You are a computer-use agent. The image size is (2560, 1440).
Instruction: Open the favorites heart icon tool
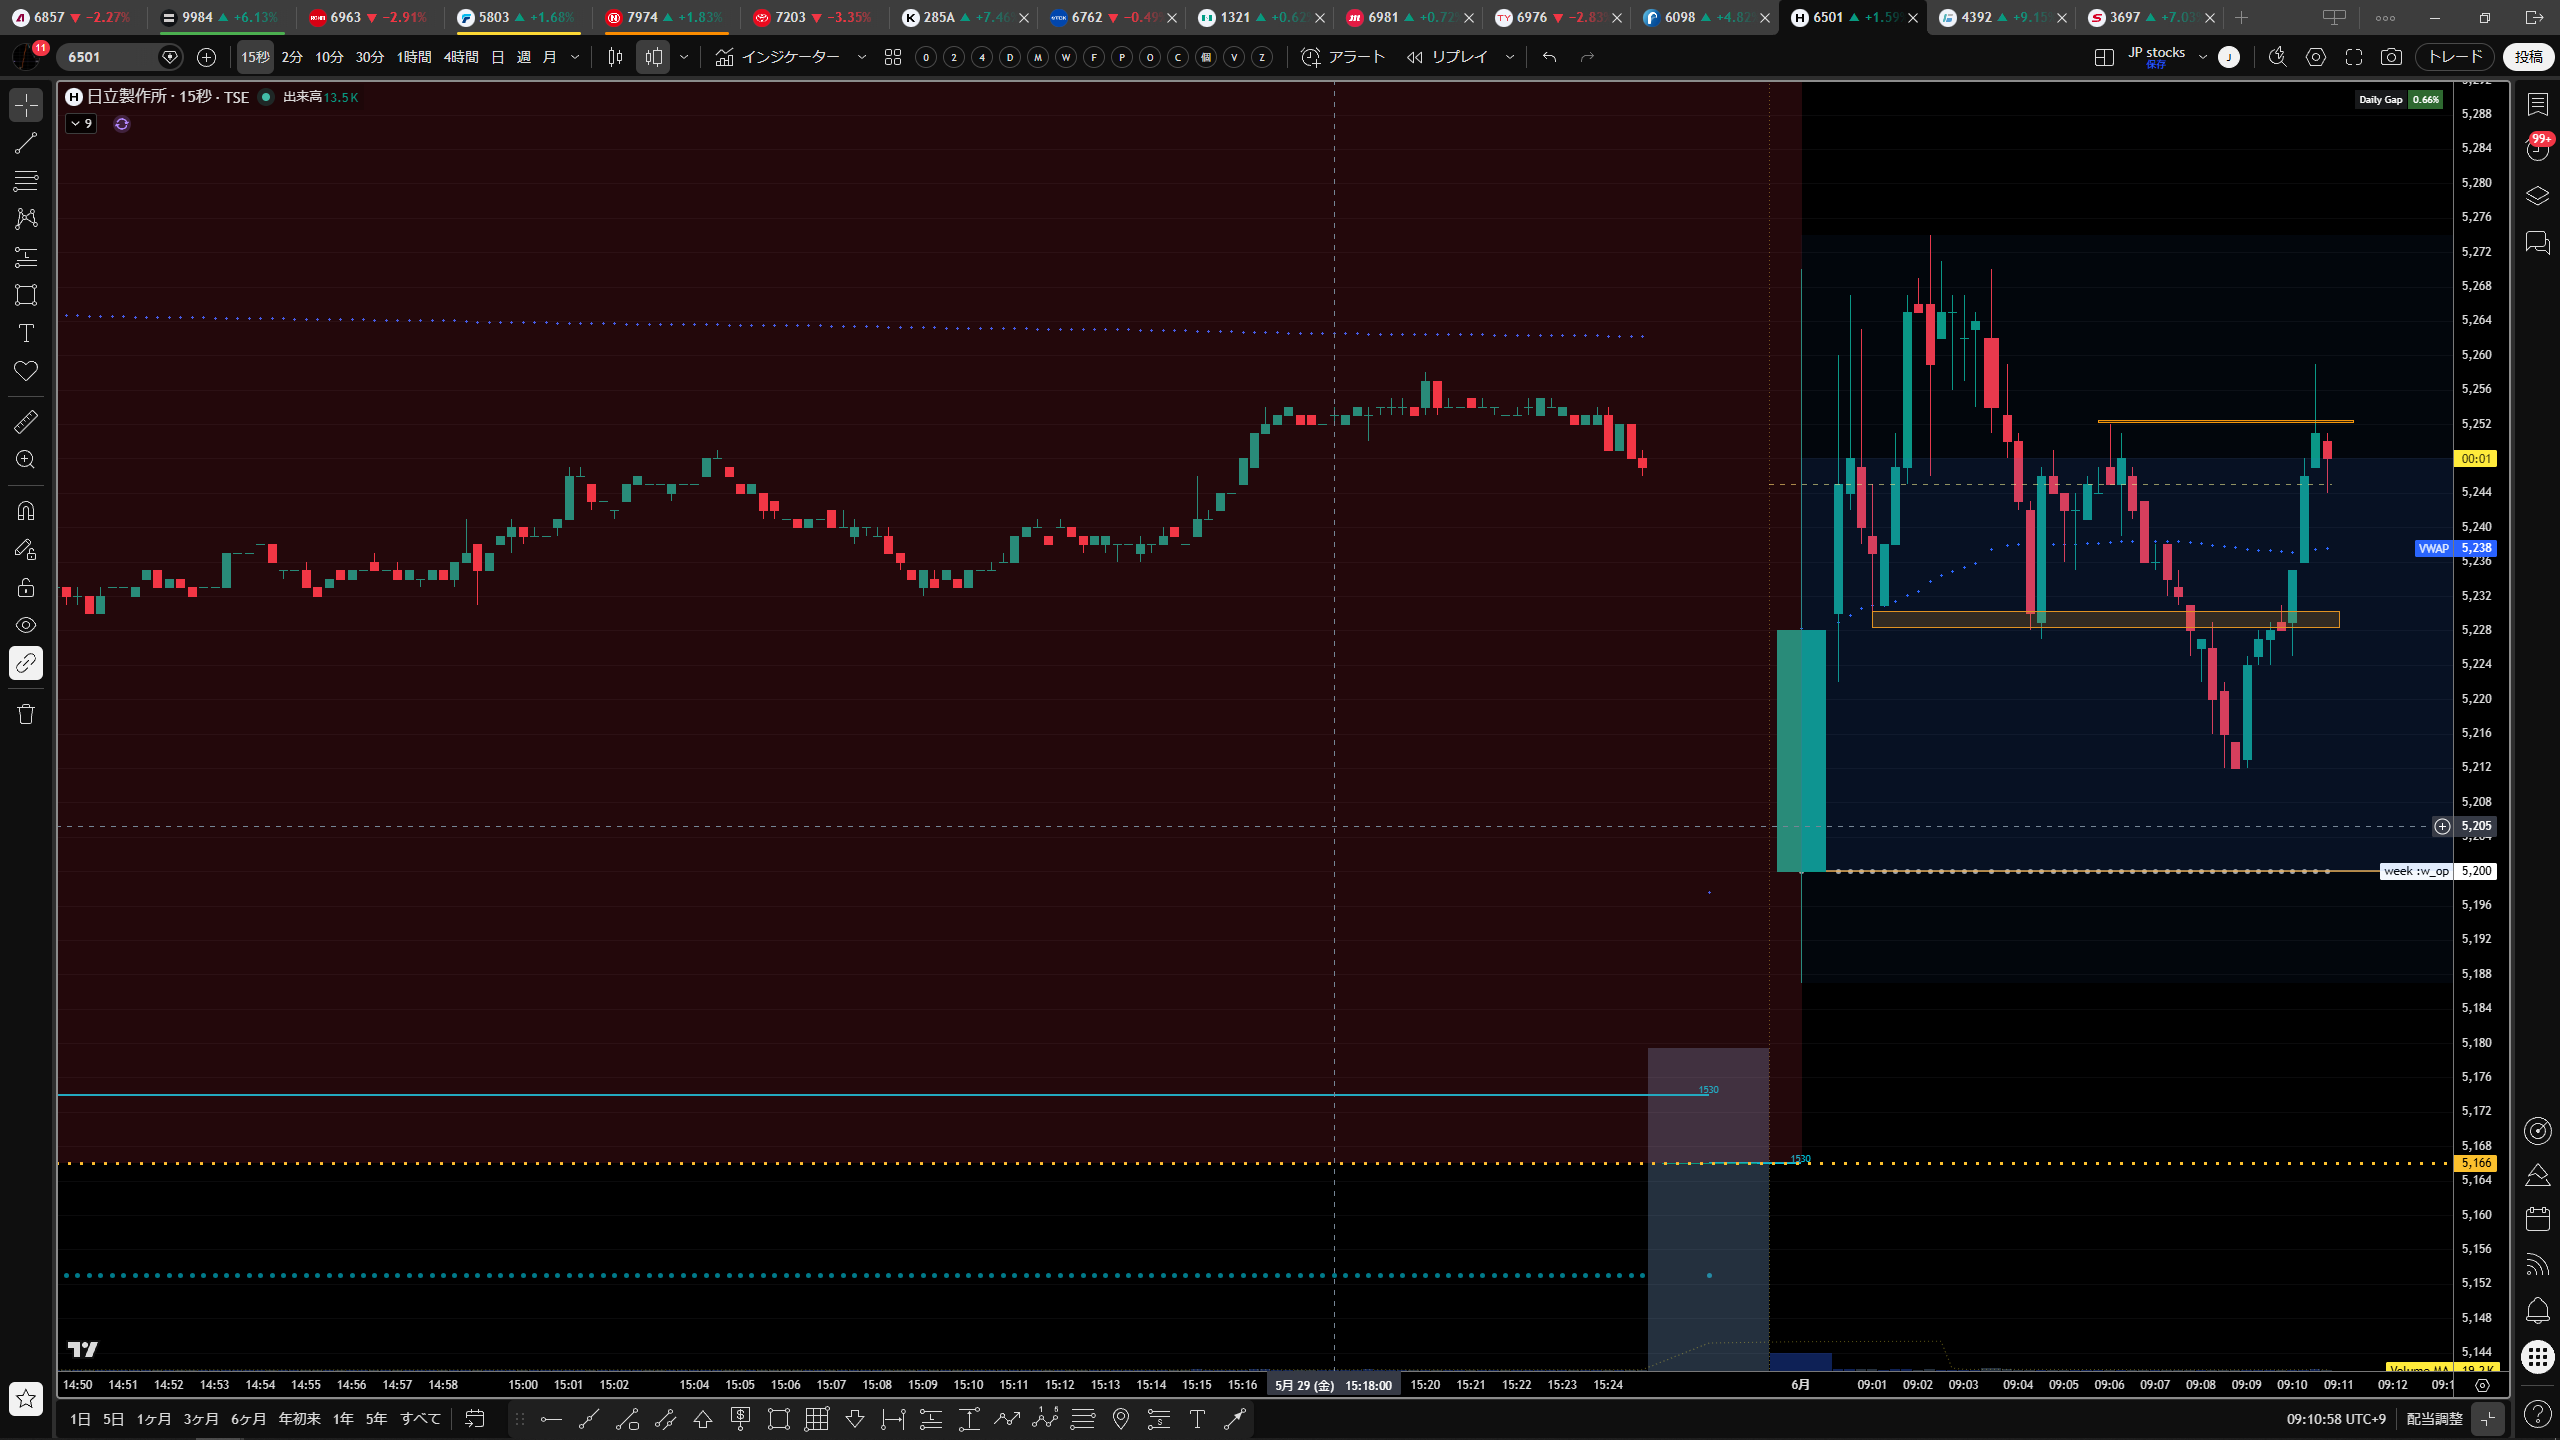click(26, 371)
